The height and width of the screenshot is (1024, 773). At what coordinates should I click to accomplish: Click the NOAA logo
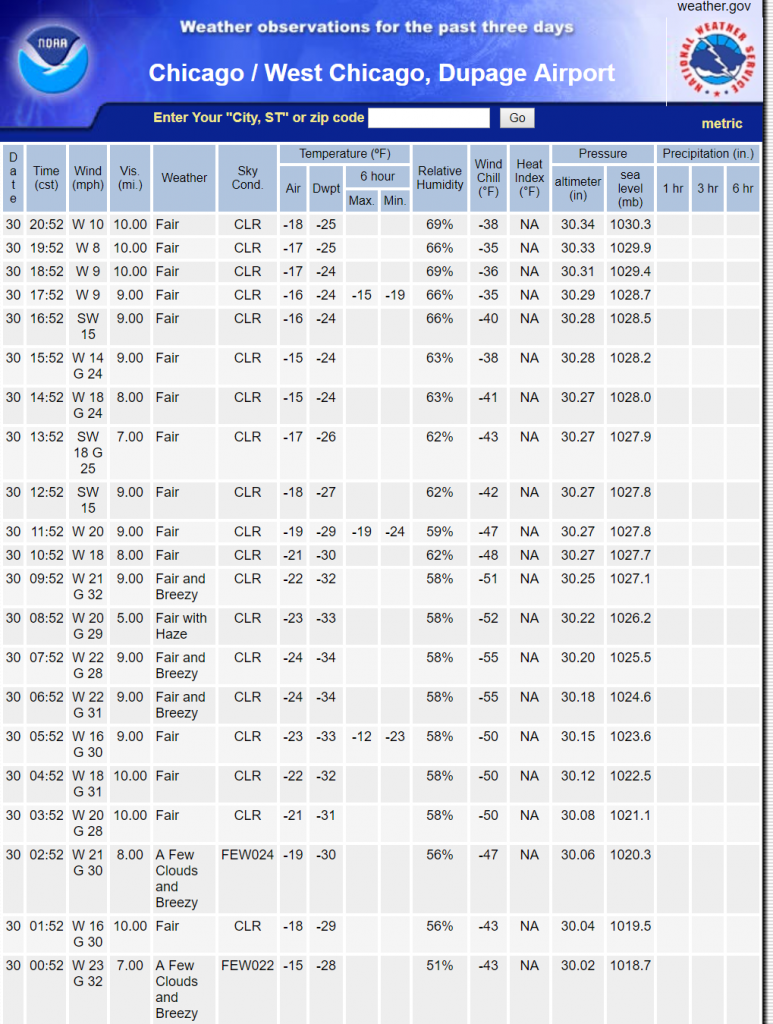(x=53, y=61)
